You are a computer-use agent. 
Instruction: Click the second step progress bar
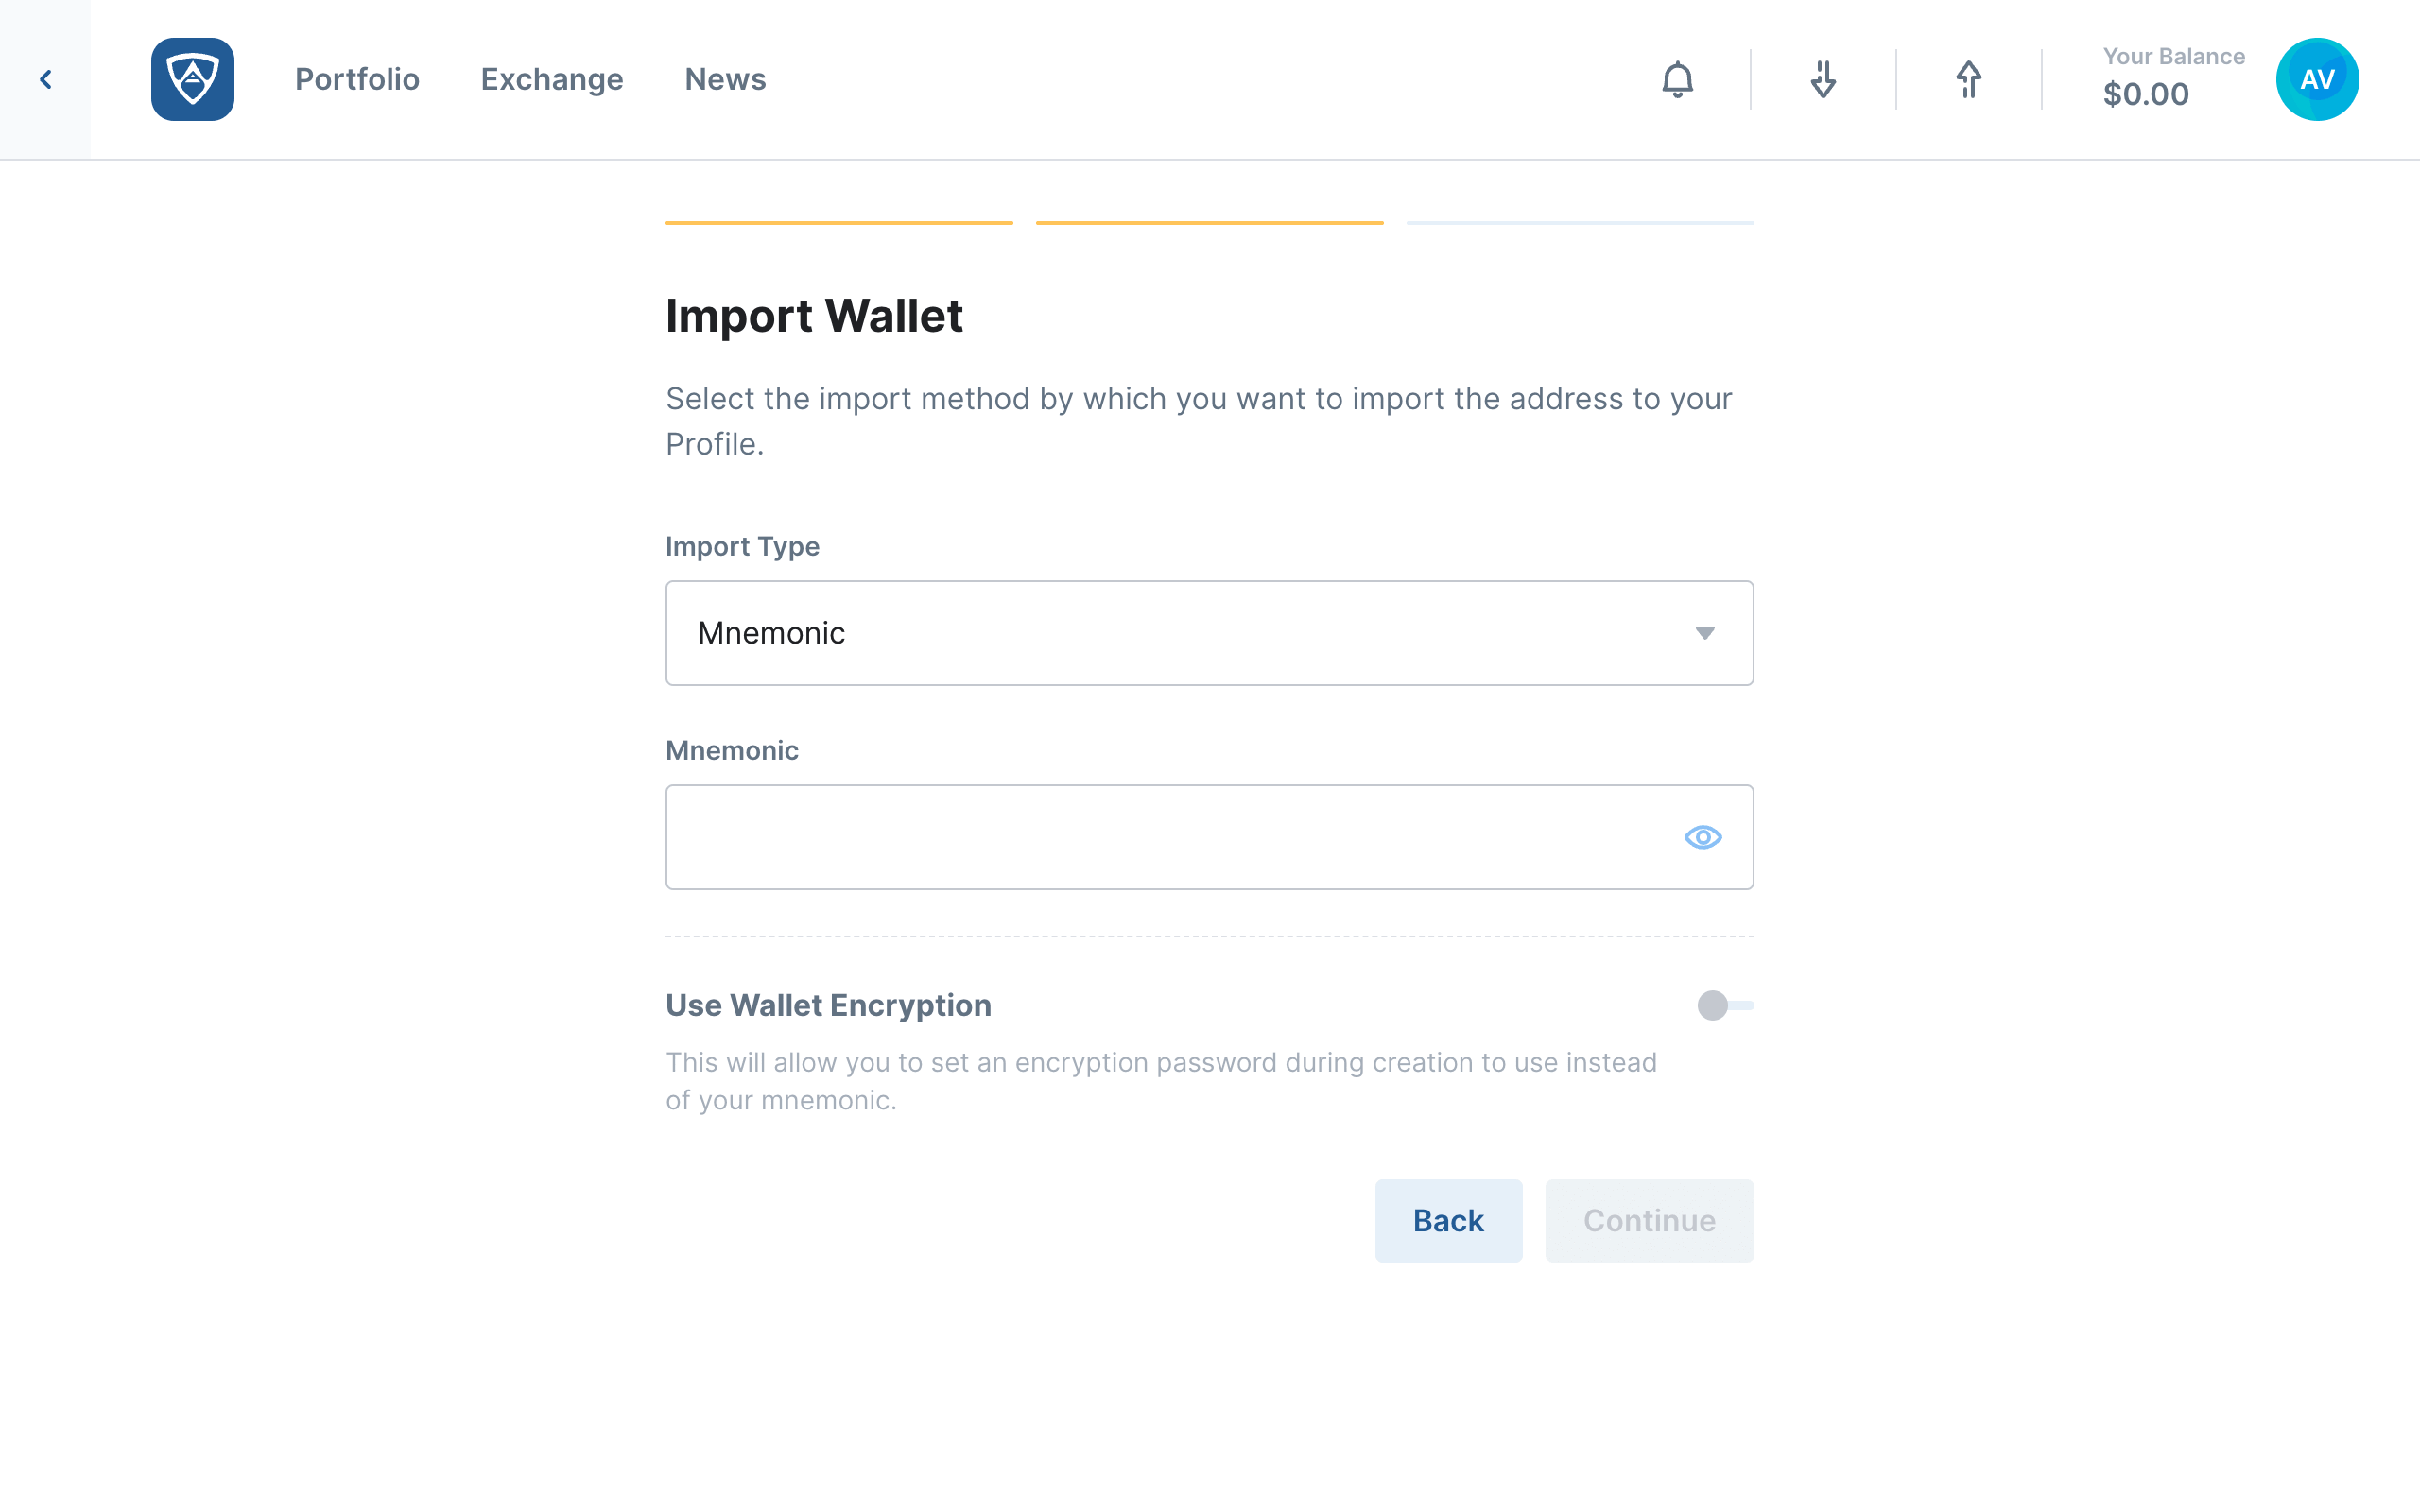pos(1209,223)
